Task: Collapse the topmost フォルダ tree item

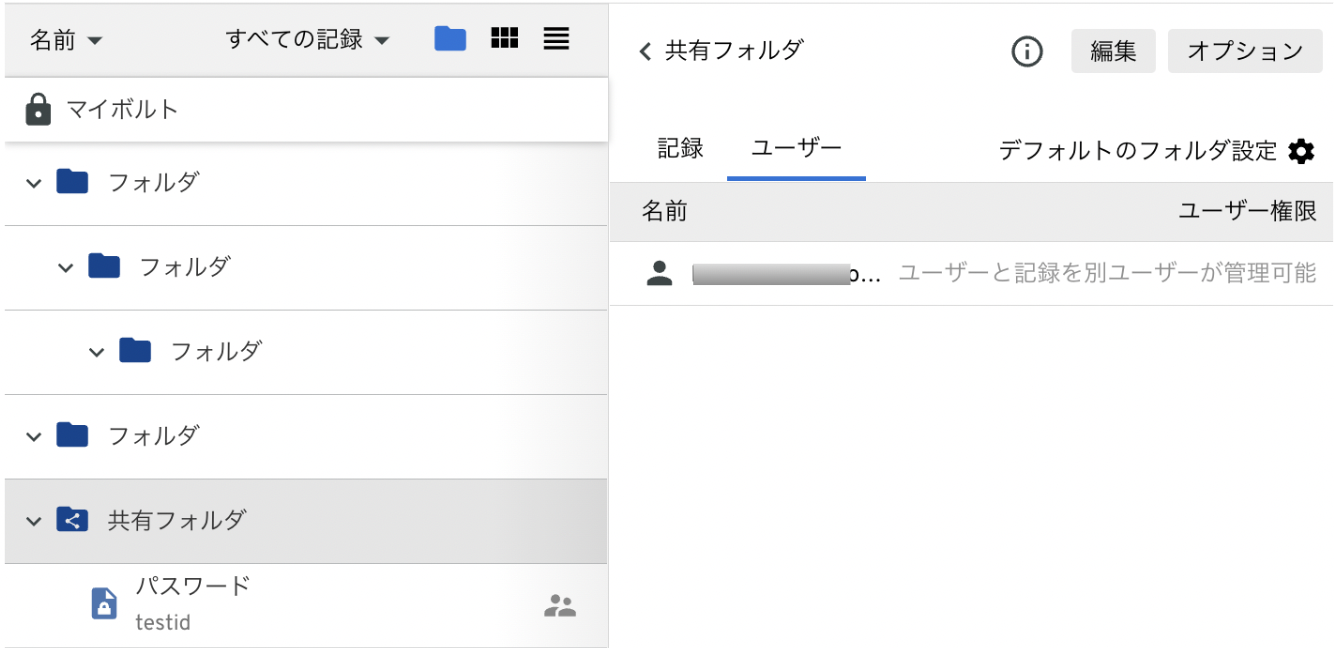Action: pyautogui.click(x=31, y=185)
